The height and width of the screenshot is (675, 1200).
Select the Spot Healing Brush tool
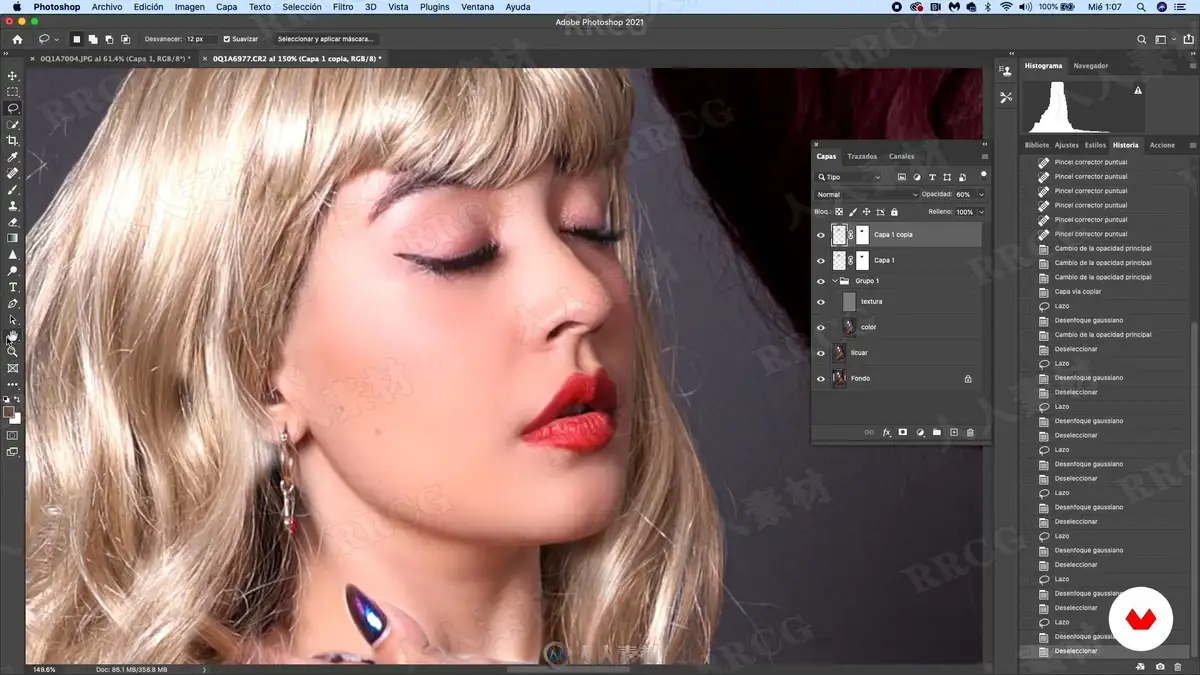pyautogui.click(x=13, y=173)
